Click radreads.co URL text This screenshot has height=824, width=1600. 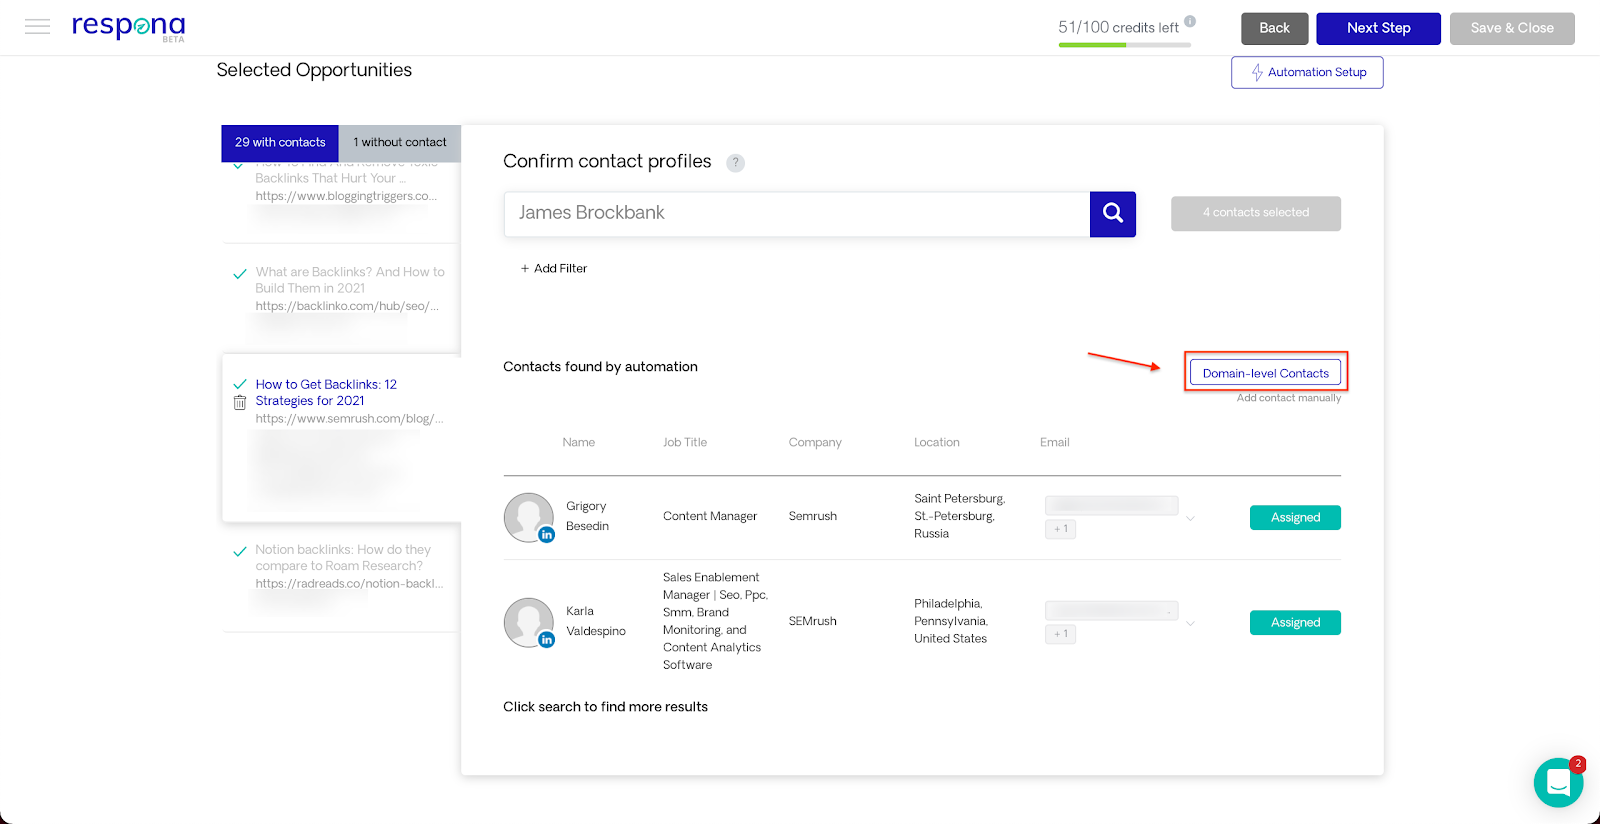pyautogui.click(x=349, y=584)
